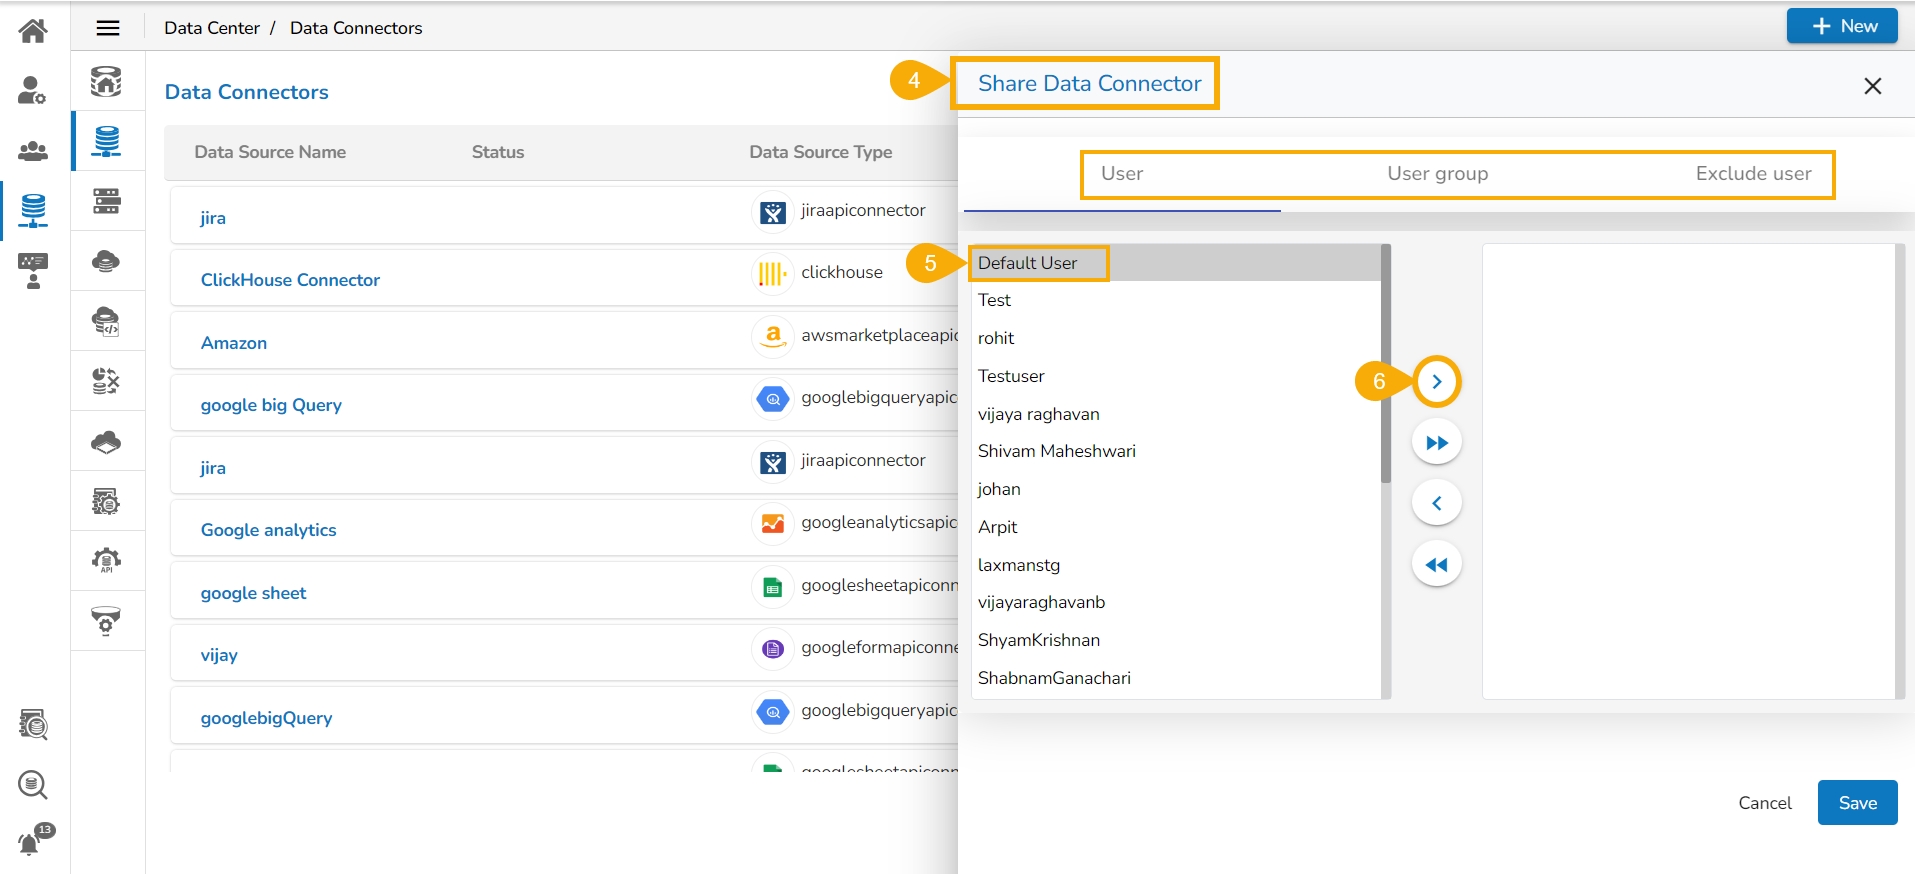Select Shivam Maheshwari from user list
The height and width of the screenshot is (874, 1915).
coord(1057,451)
